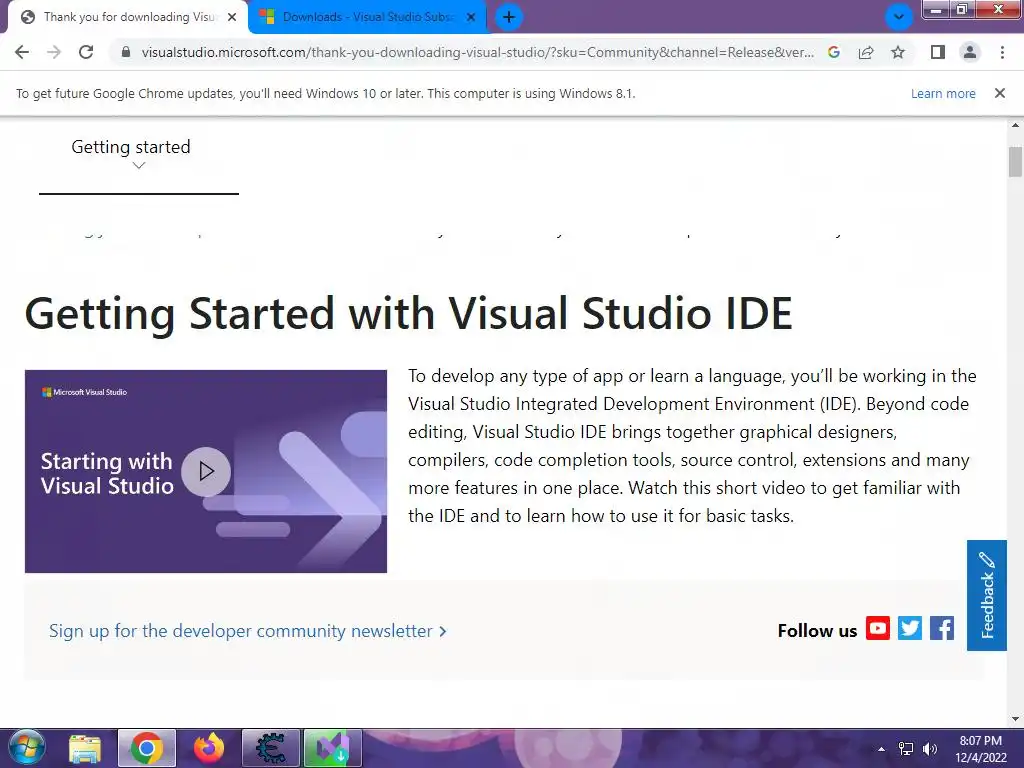
Task: Open a new tab with plus button
Action: pos(509,17)
